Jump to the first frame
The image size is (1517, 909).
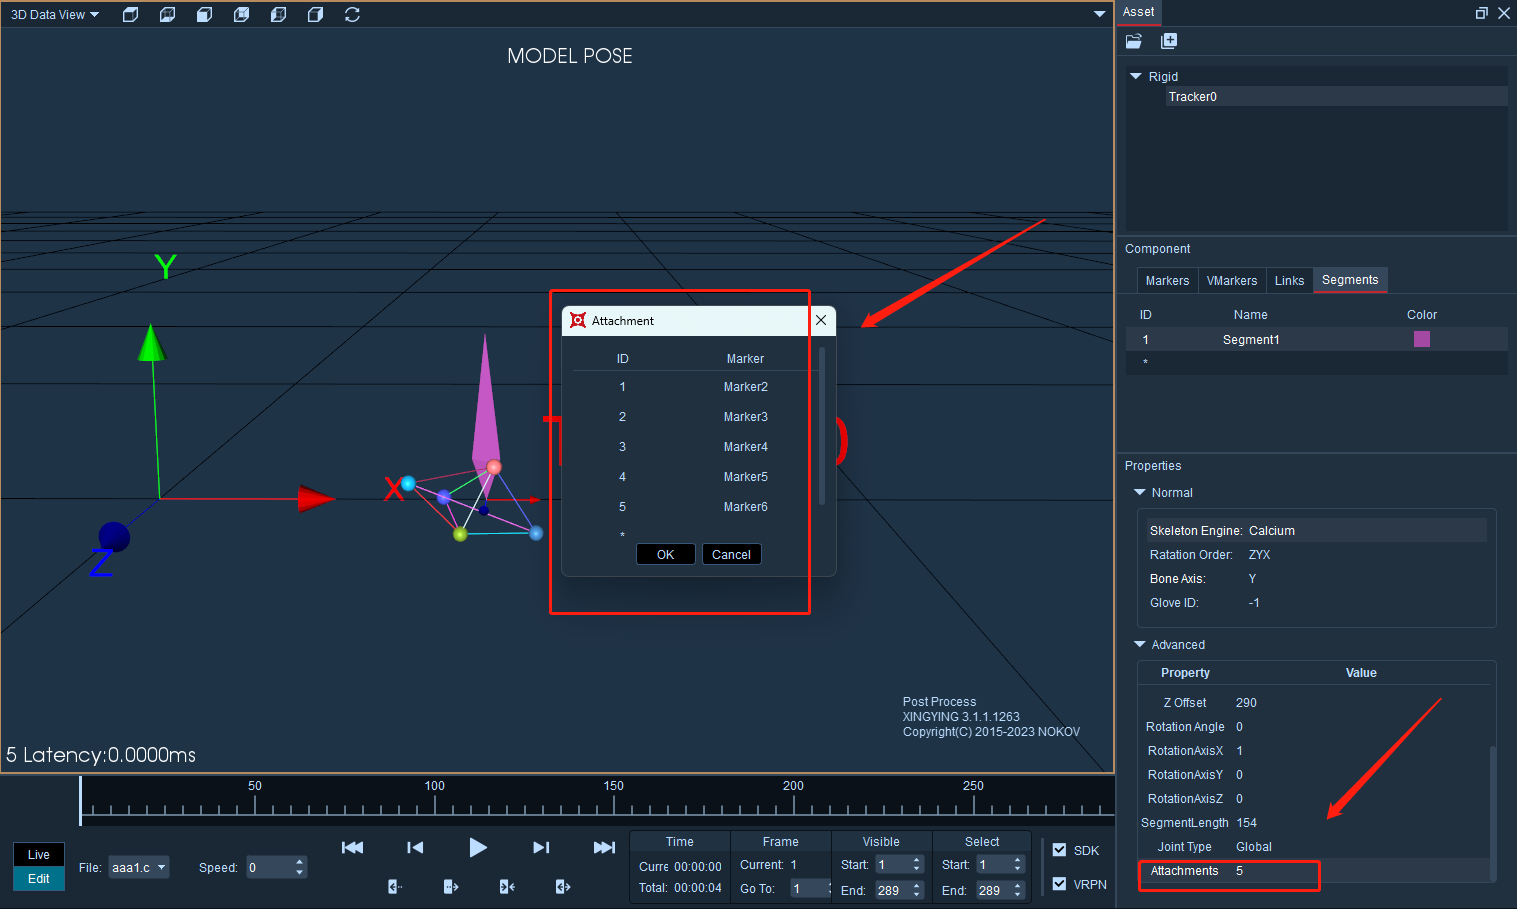352,848
